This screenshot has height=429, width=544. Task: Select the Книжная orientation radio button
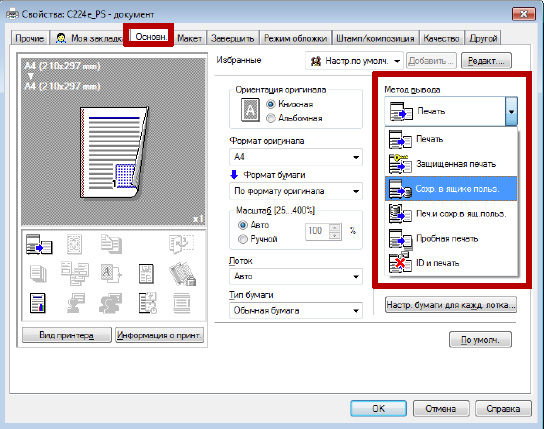coord(271,104)
